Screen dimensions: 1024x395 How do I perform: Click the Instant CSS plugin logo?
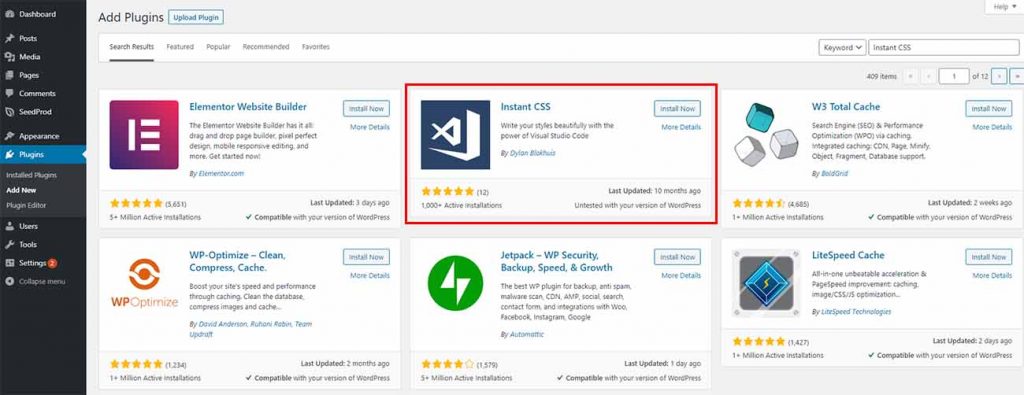click(455, 134)
